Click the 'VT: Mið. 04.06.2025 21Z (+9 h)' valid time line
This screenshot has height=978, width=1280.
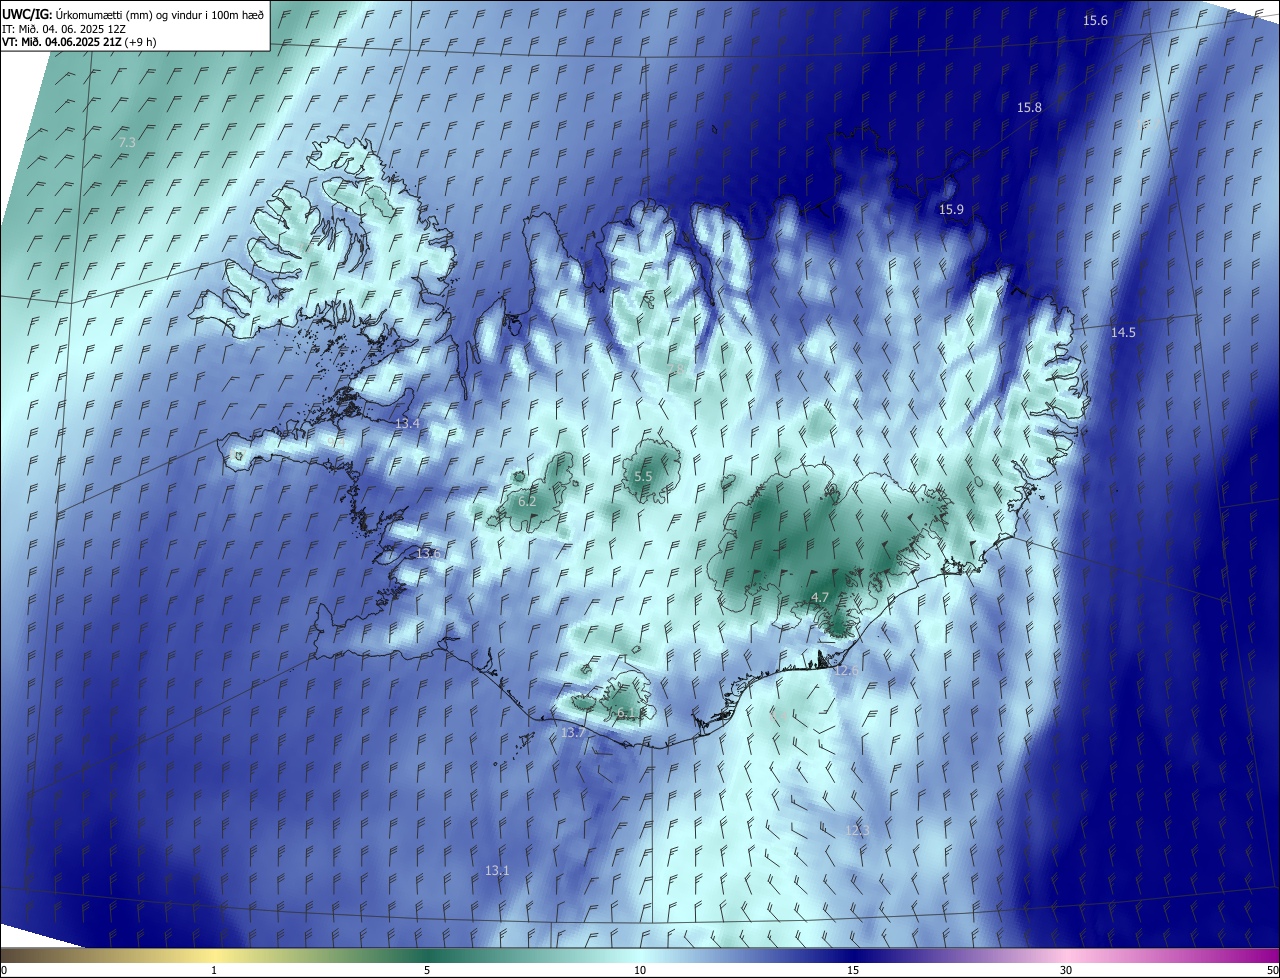(x=79, y=42)
